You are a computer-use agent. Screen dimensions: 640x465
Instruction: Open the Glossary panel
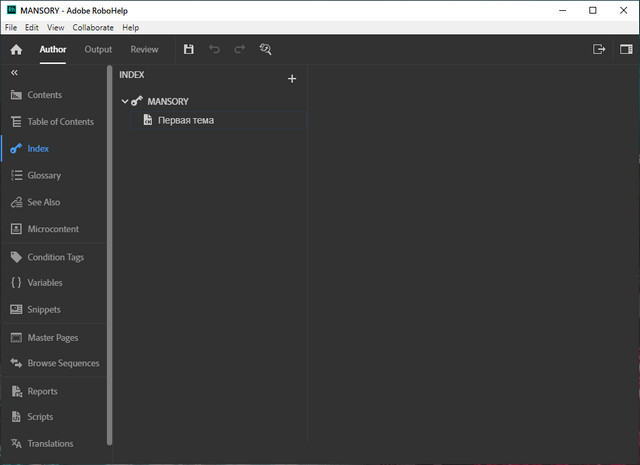click(44, 176)
